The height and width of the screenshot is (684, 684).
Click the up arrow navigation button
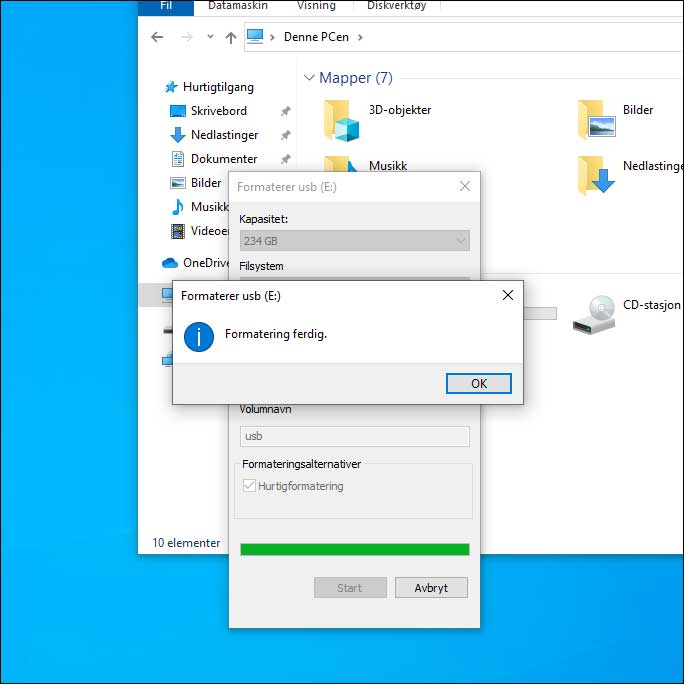(x=231, y=37)
